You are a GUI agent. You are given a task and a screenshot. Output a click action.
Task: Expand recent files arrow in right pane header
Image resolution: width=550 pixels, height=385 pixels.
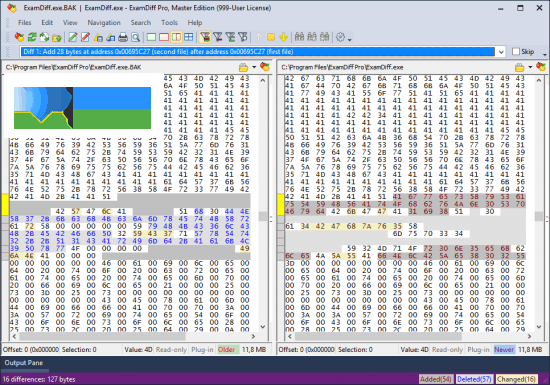tap(530, 67)
